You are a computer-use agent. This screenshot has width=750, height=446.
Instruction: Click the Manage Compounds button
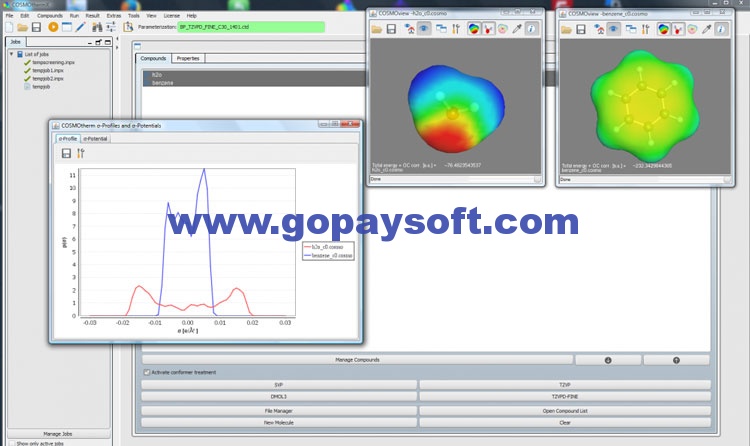357,360
